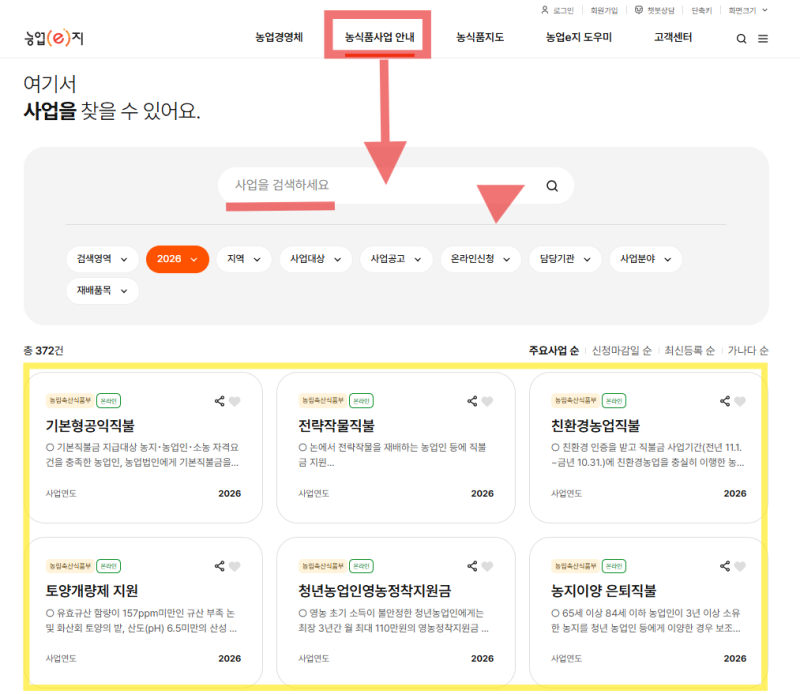This screenshot has width=800, height=694.
Task: Sort results by 최신등록 순
Action: tap(689, 351)
